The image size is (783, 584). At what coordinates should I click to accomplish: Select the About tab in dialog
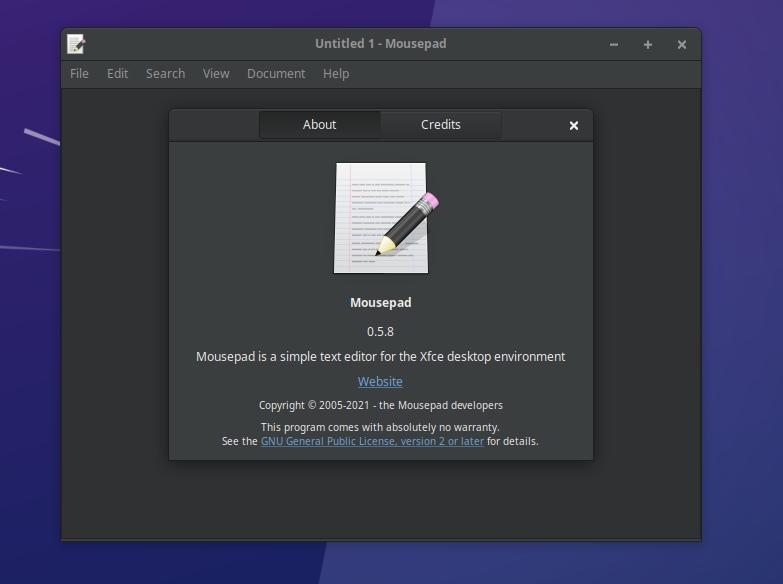tap(320, 124)
